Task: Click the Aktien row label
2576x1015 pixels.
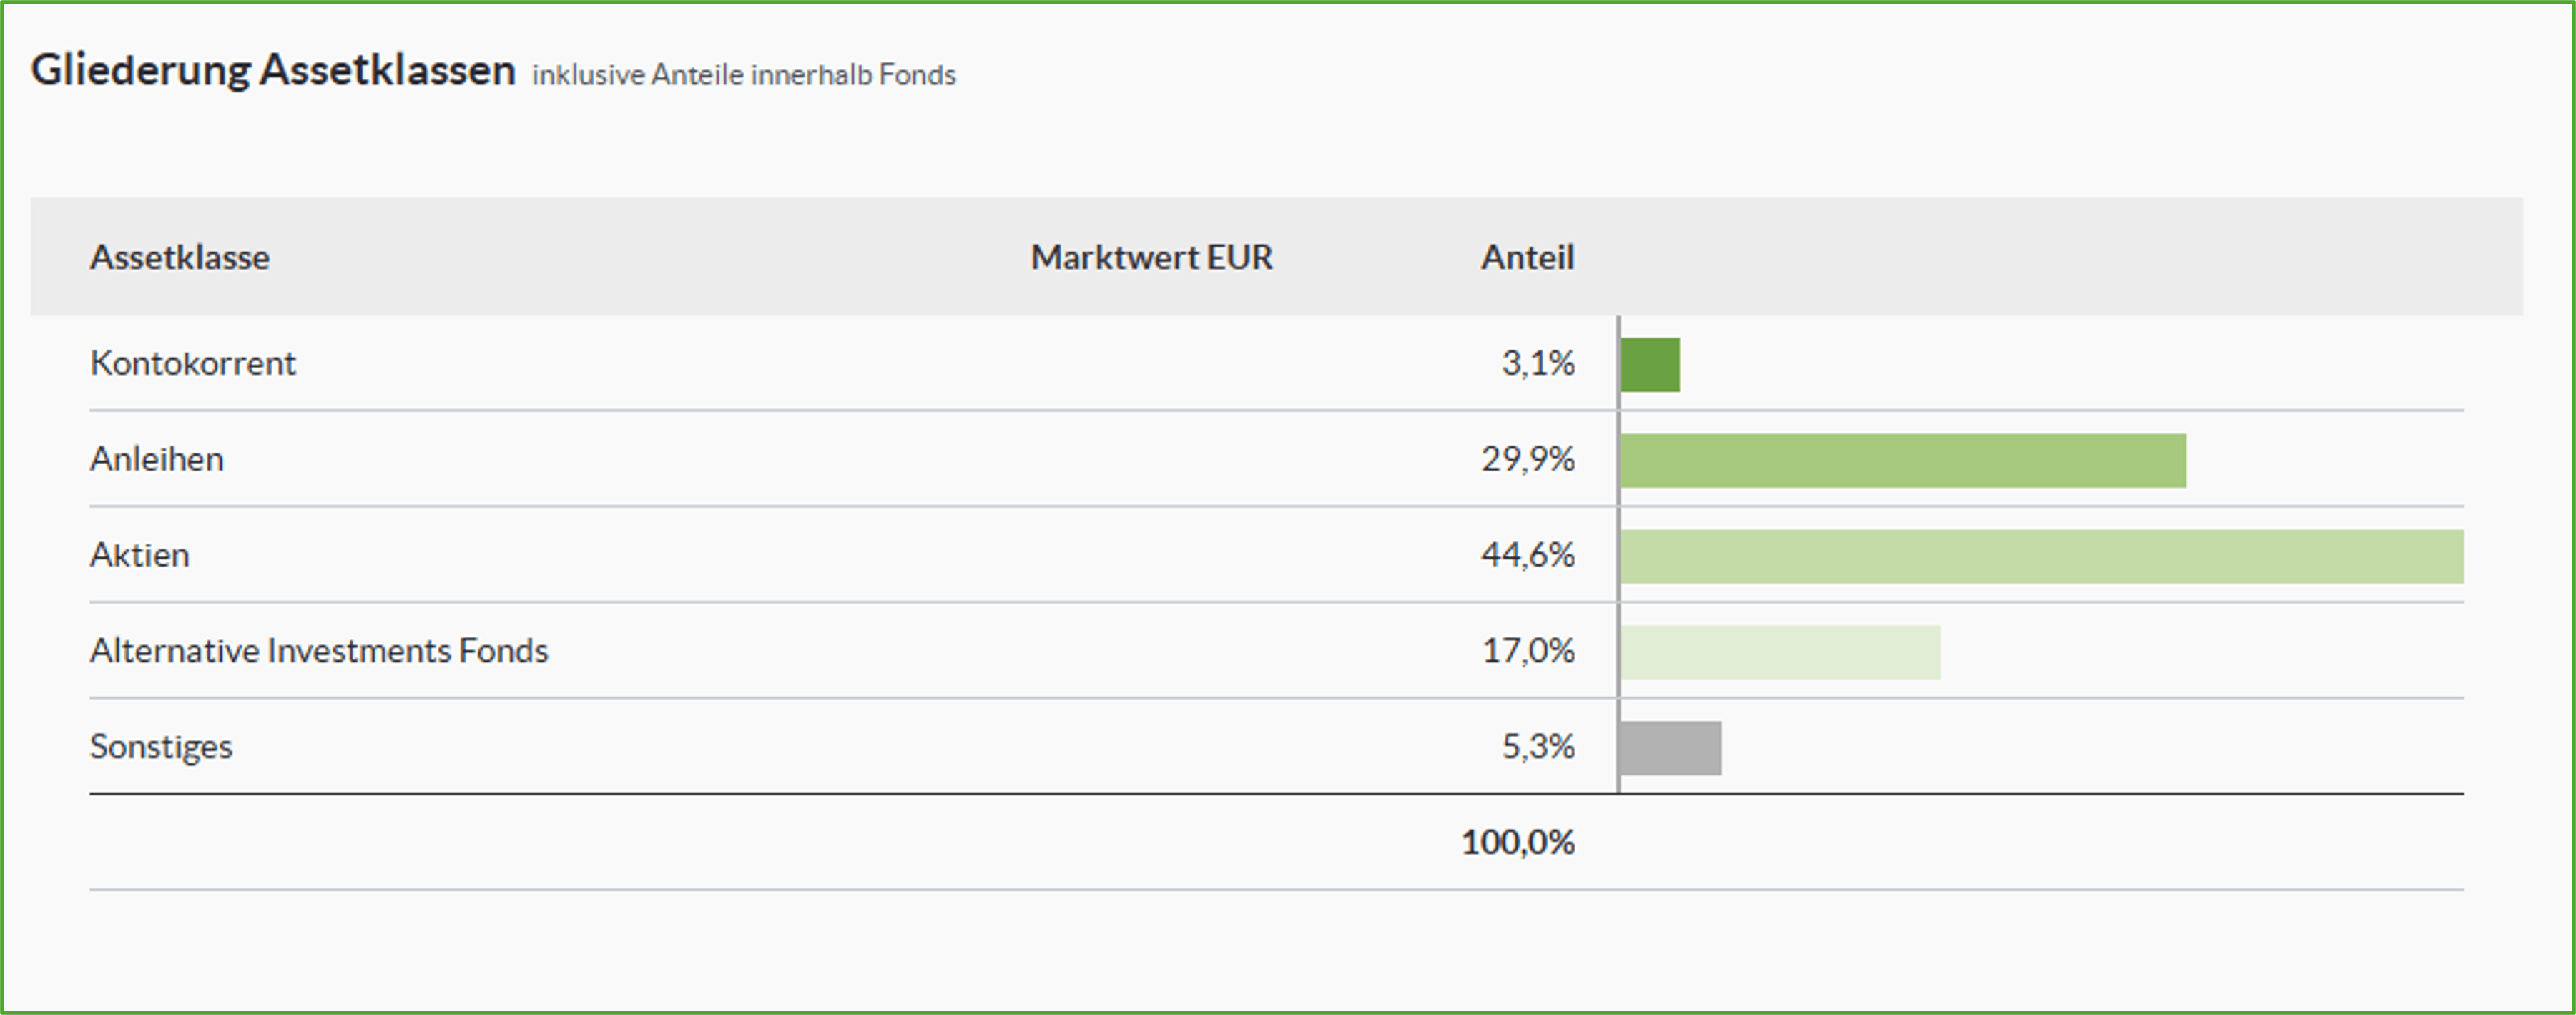Action: click(x=140, y=555)
